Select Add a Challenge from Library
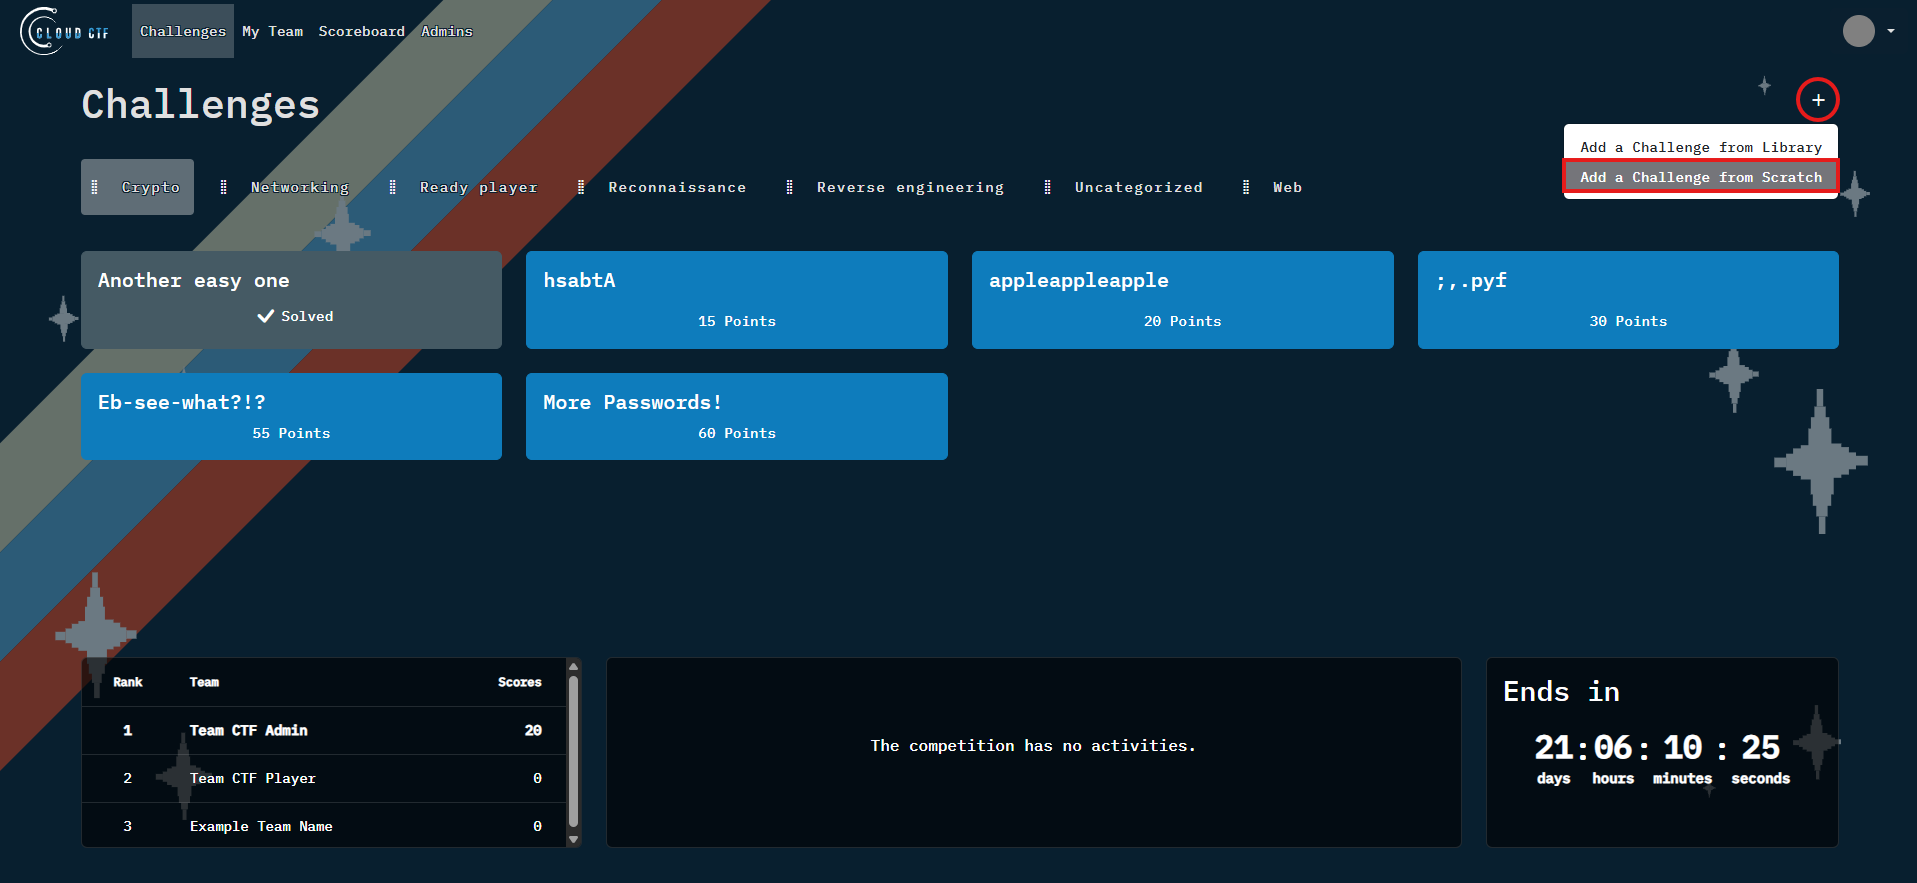This screenshot has height=883, width=1917. coord(1700,147)
